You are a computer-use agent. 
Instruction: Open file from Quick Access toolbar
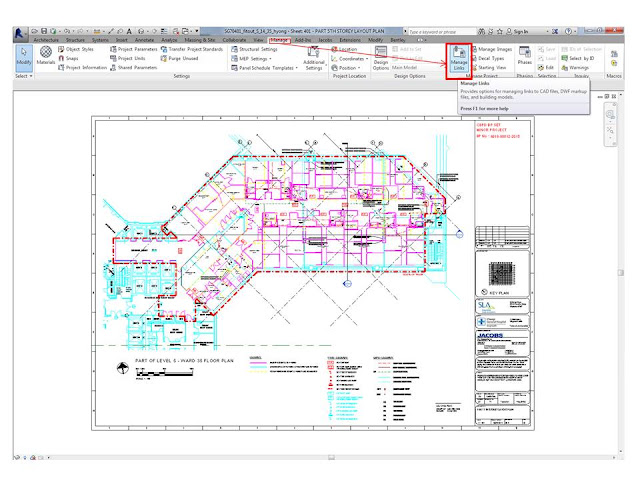(35, 31)
